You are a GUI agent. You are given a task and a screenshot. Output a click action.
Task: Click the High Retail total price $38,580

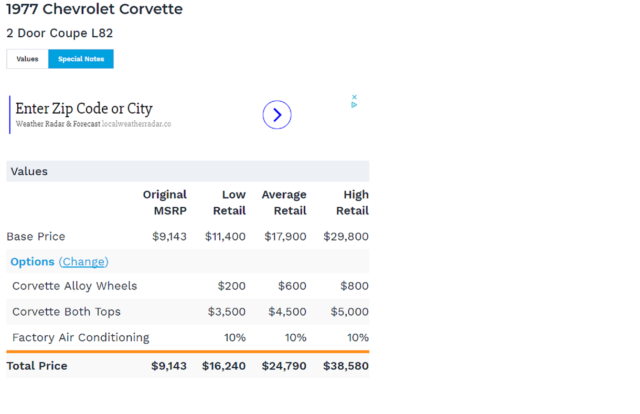(x=345, y=366)
